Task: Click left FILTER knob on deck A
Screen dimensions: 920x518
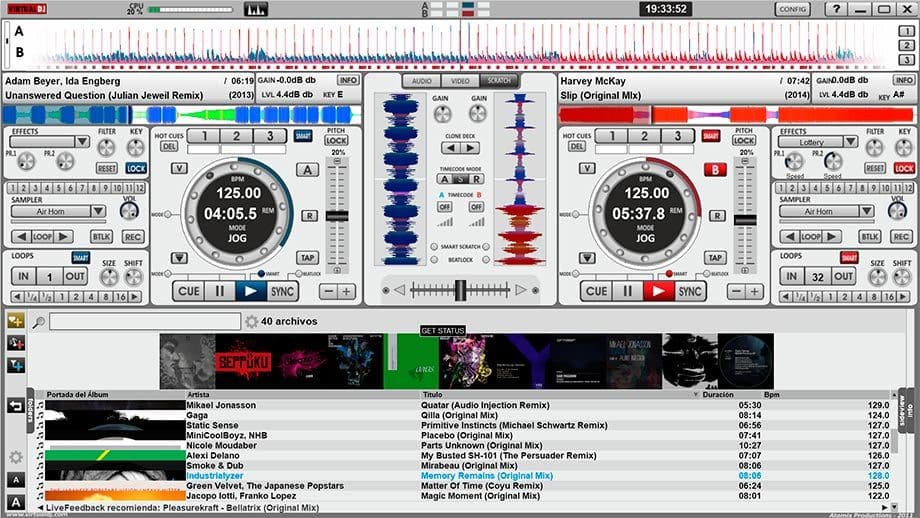Action: point(106,147)
